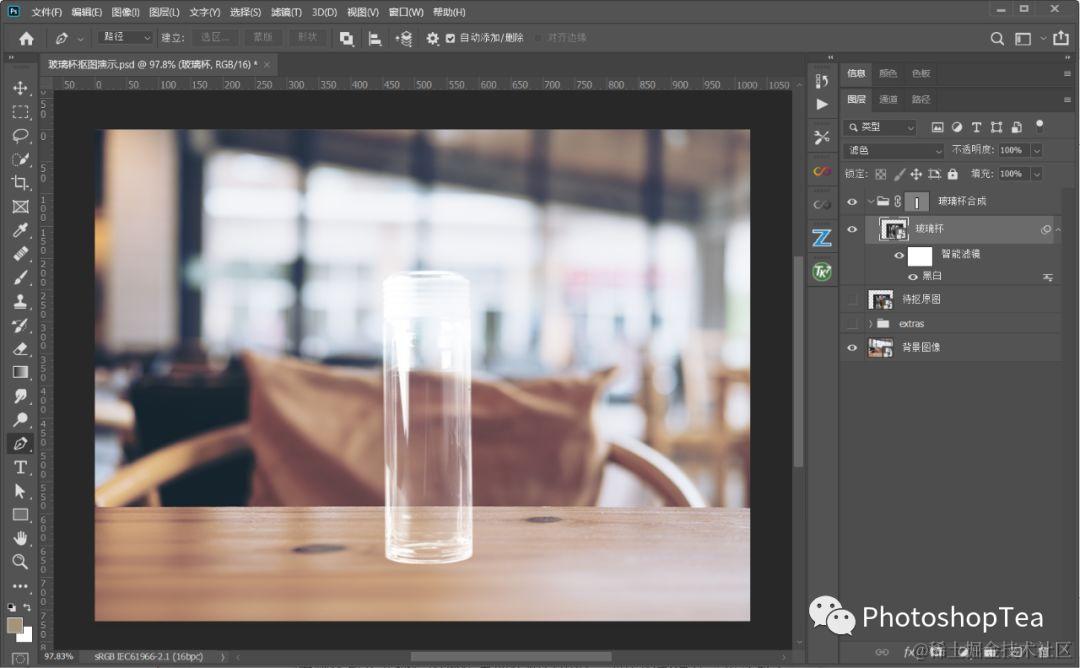
Task: Open the blue Z plugin panel
Action: click(x=822, y=238)
